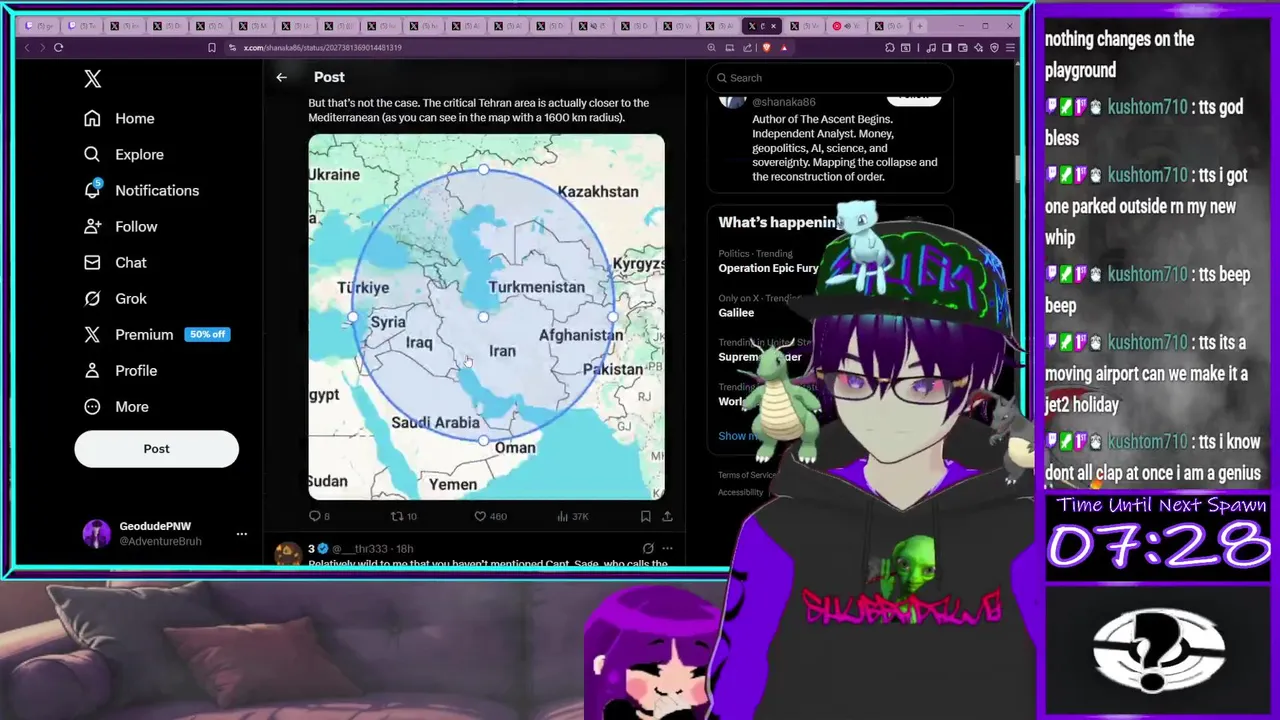Open the Middle East radius map image

coord(486,316)
